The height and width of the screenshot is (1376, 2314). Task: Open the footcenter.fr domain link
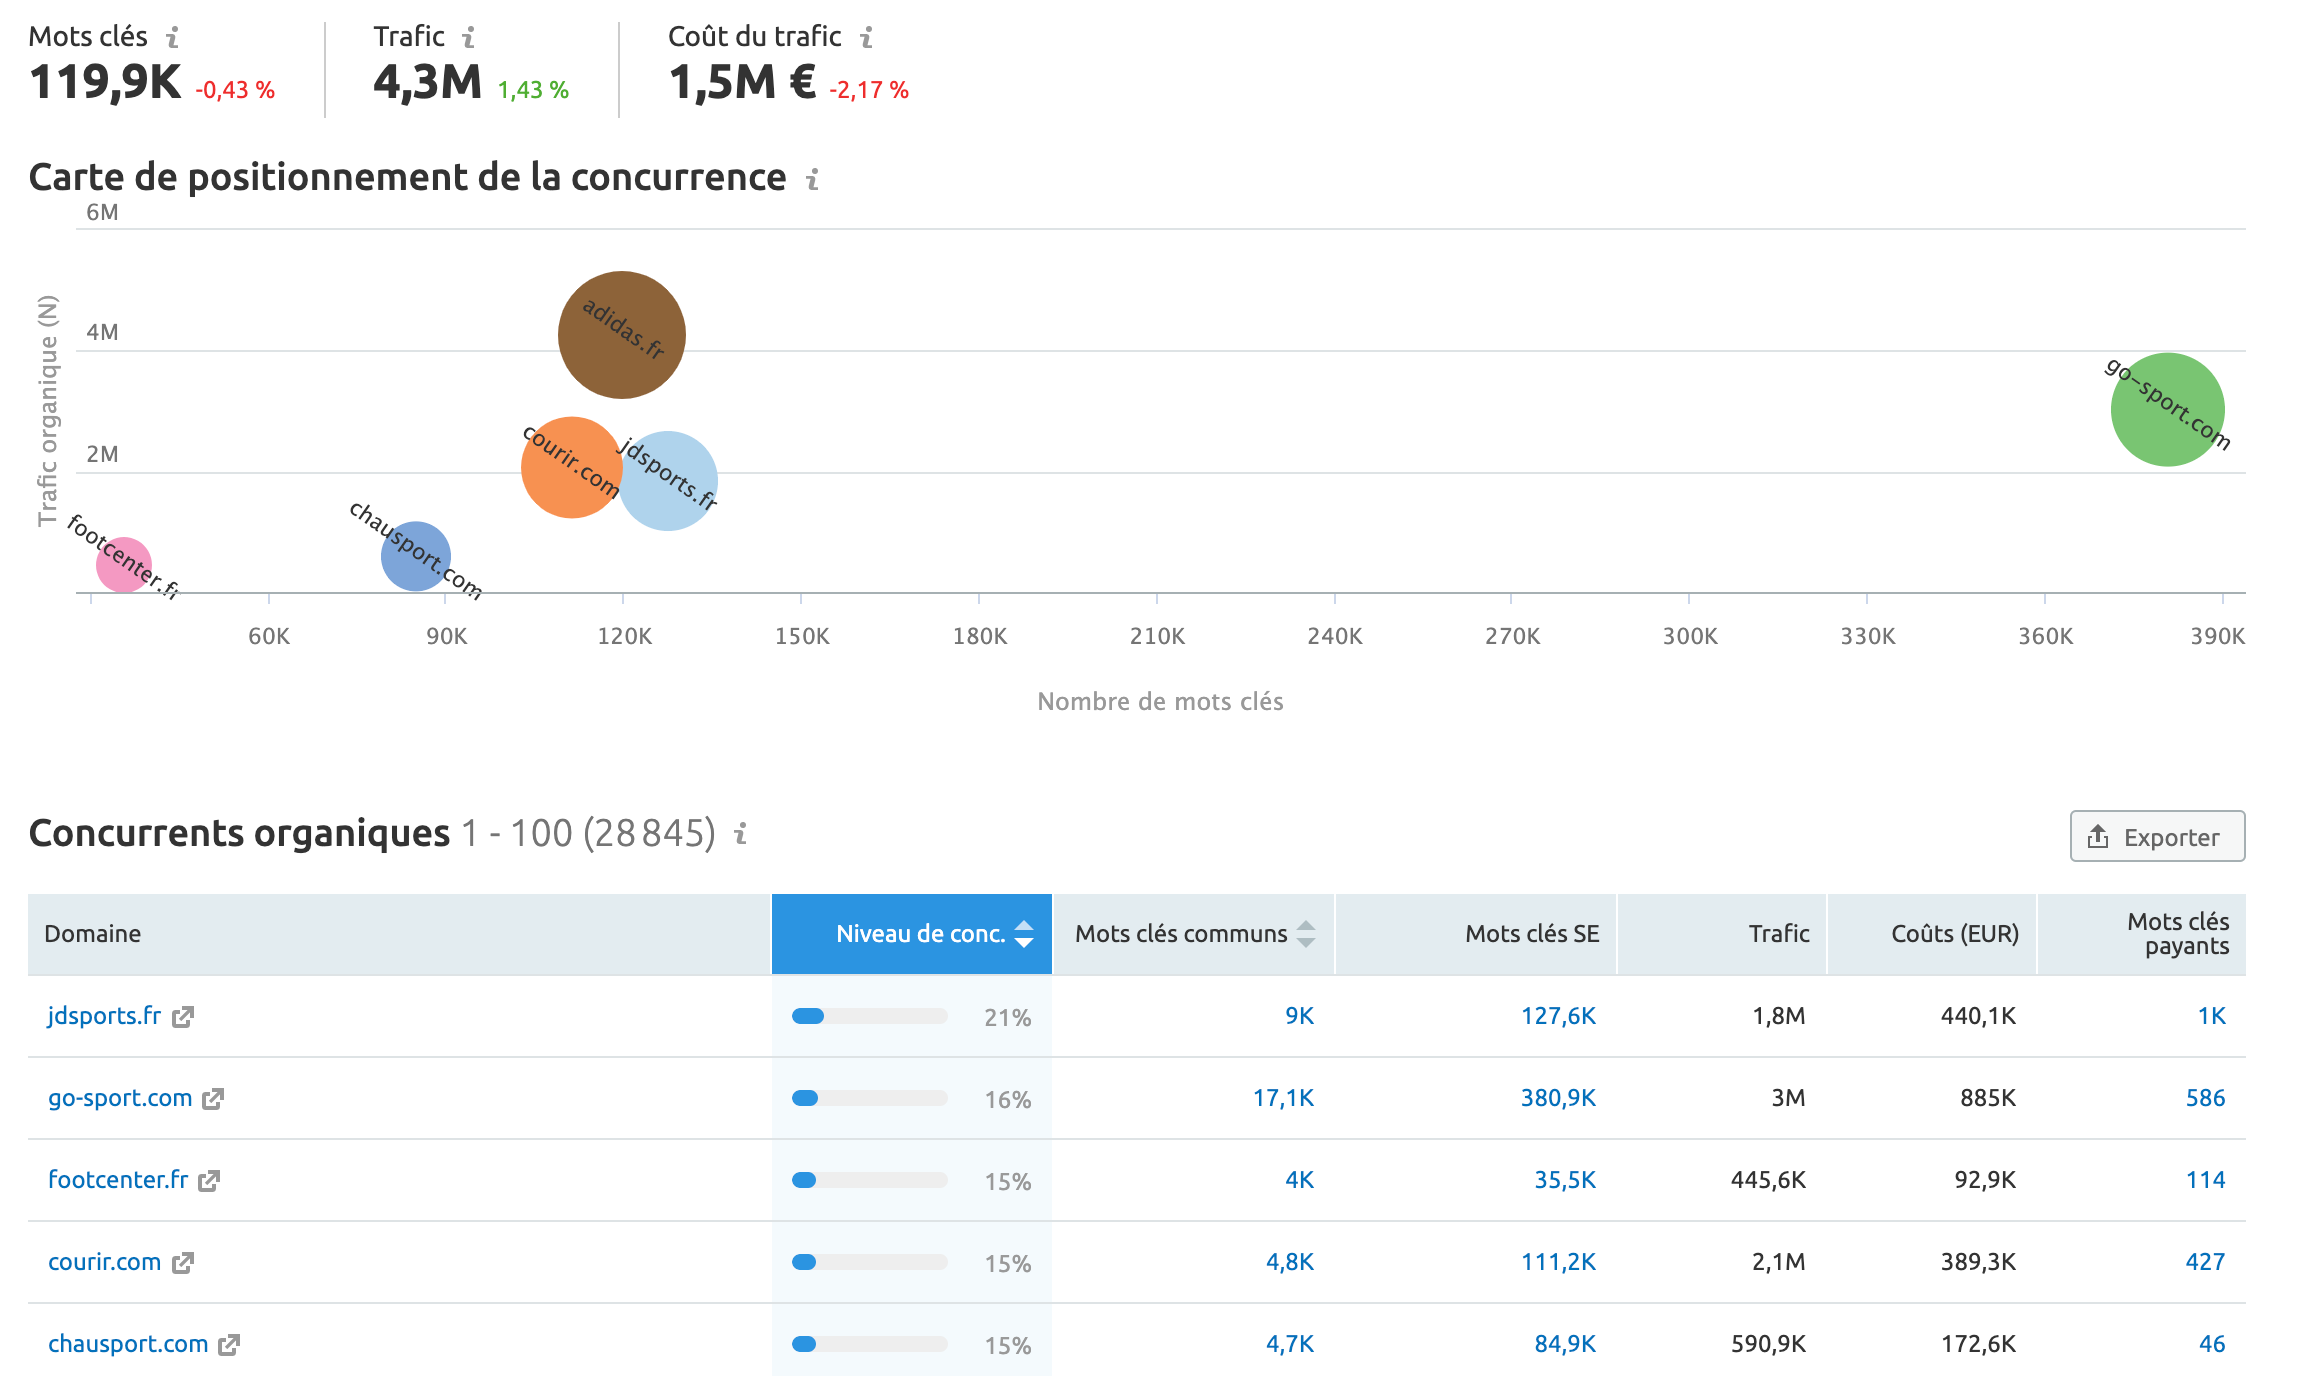click(118, 1180)
